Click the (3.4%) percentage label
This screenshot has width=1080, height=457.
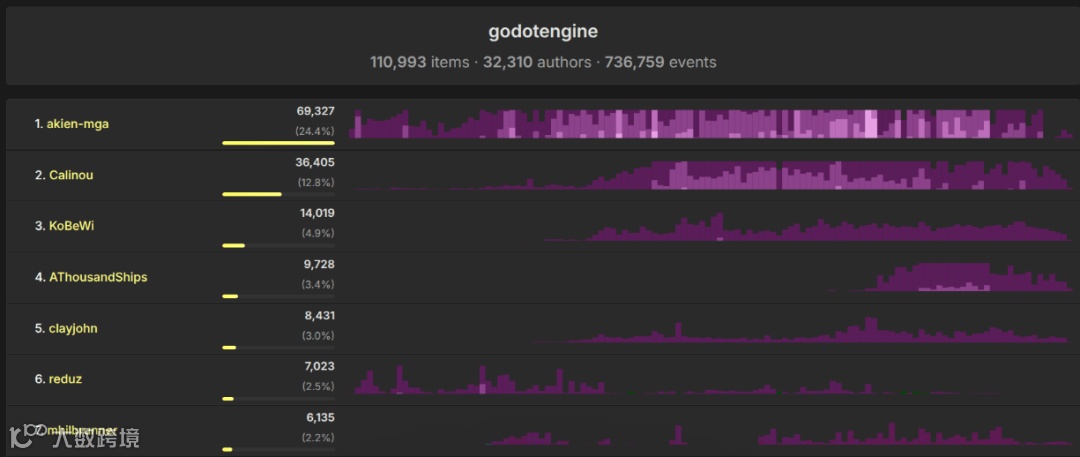pos(318,285)
